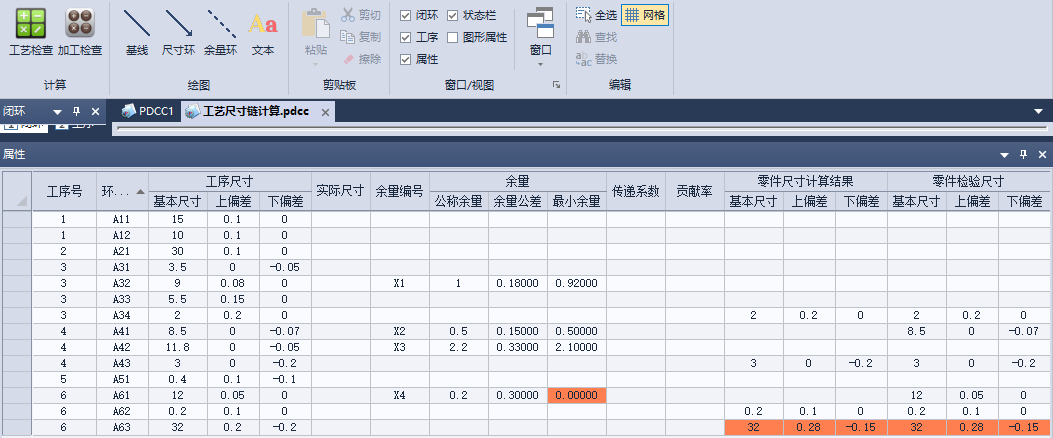Click the 全选 select all button
Image resolution: width=1053 pixels, height=438 pixels.
(596, 15)
